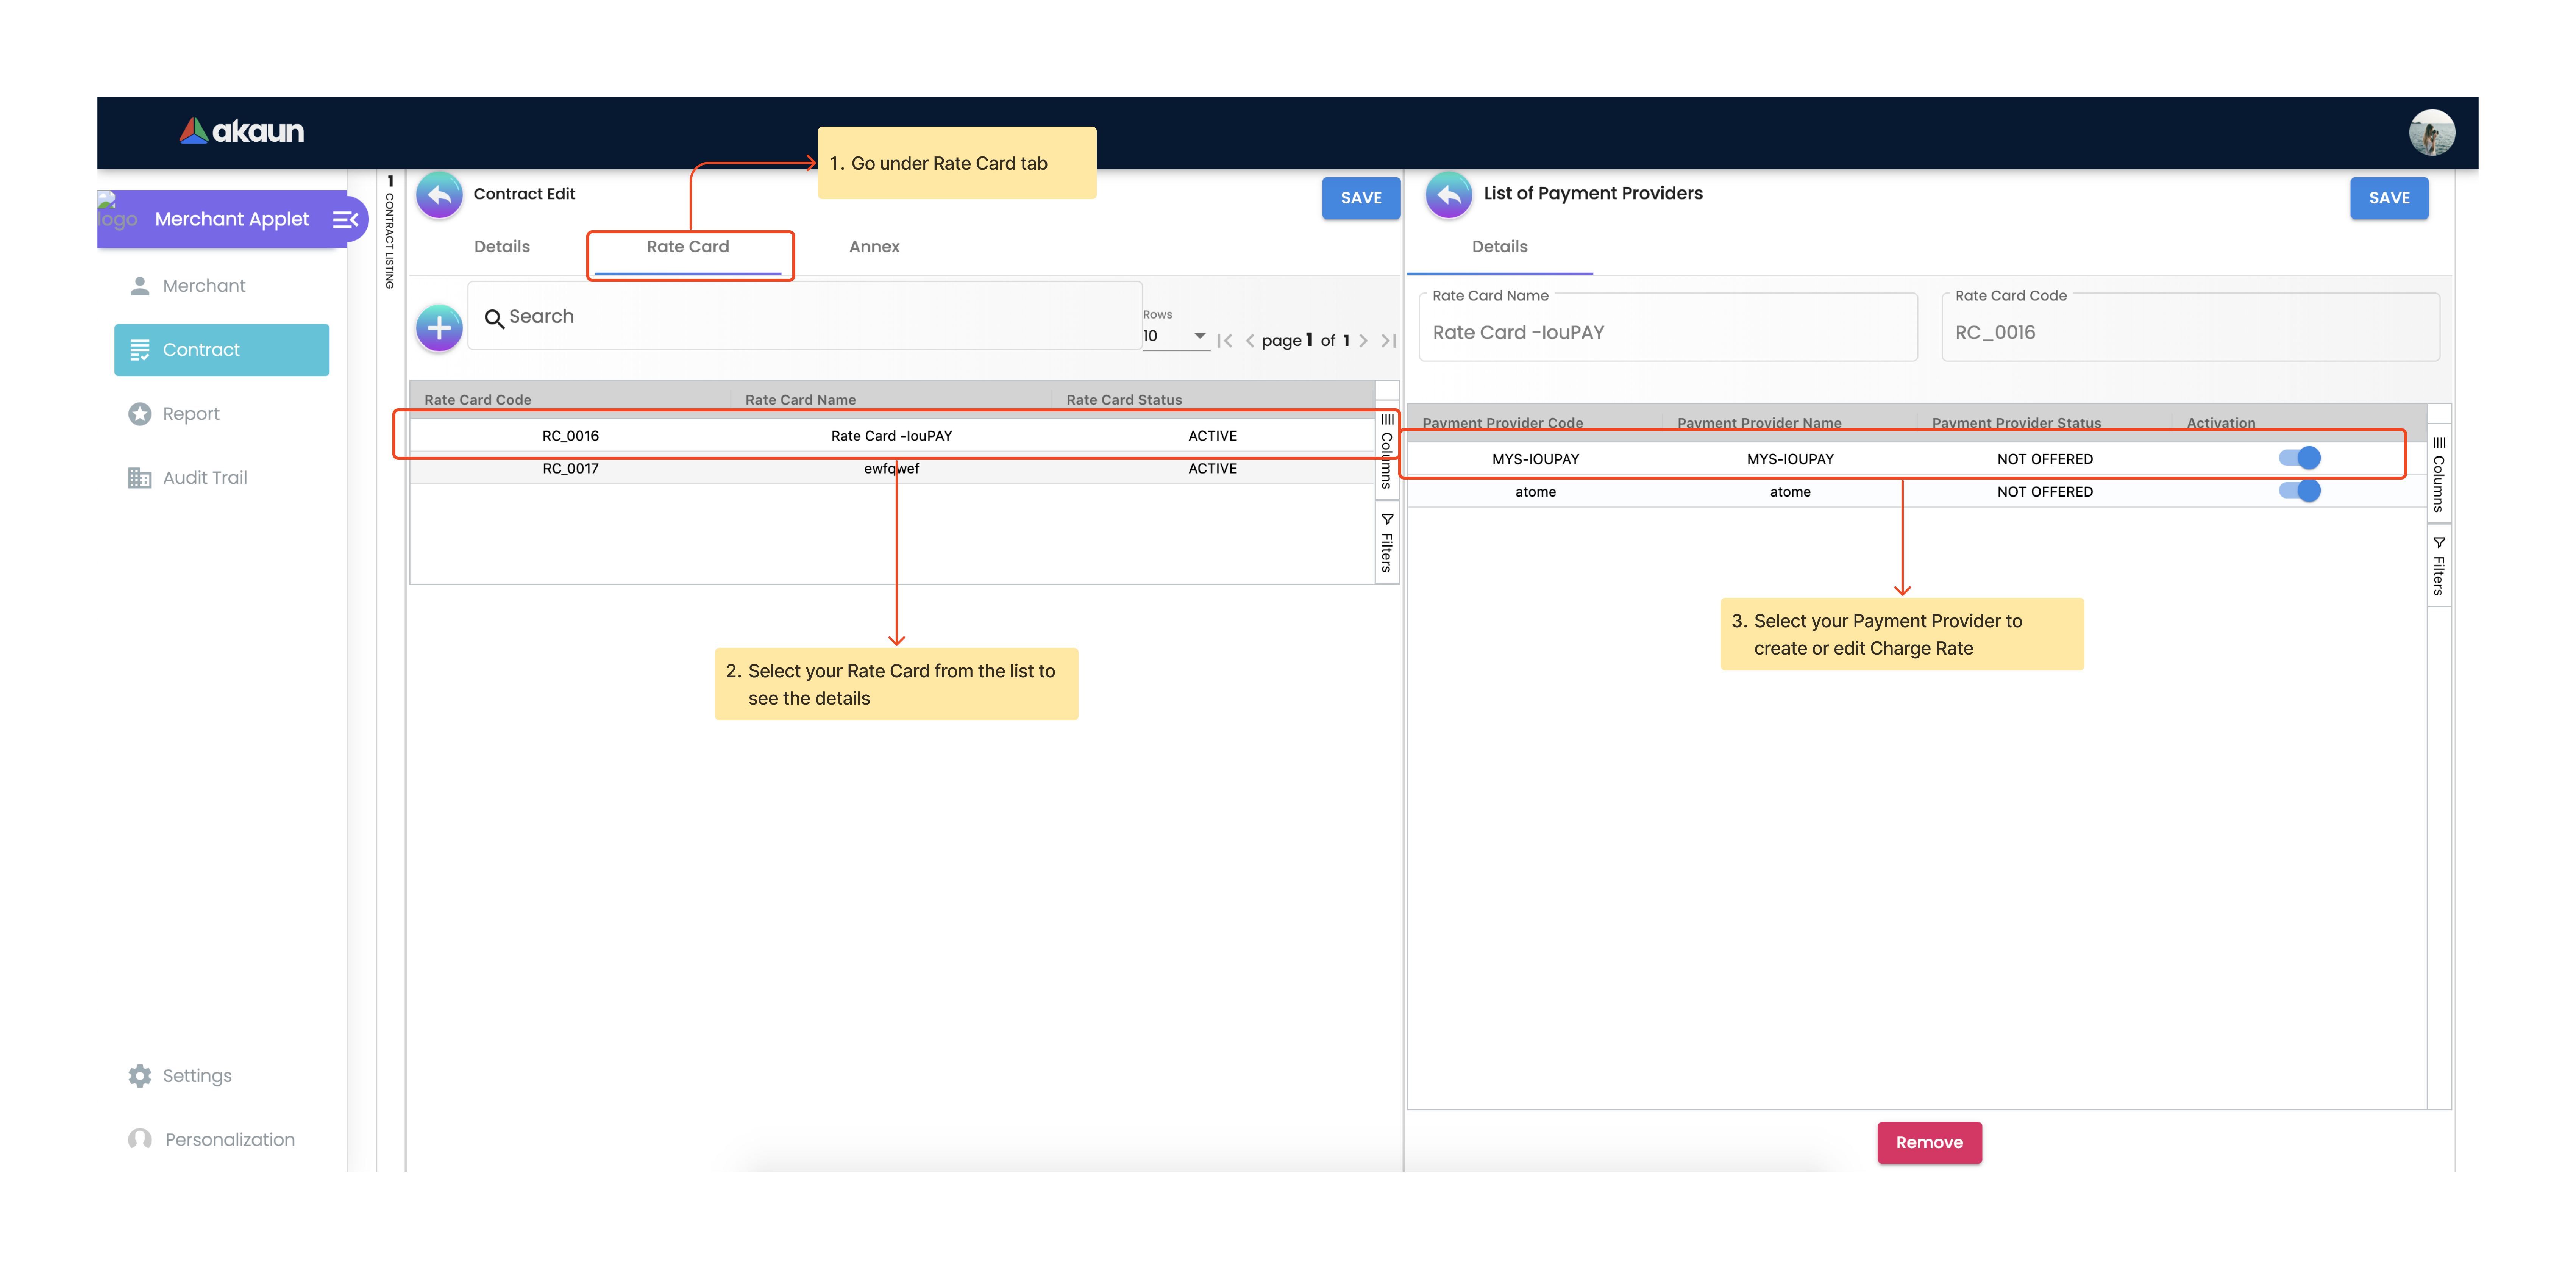The width and height of the screenshot is (2576, 1269).
Task: Click the back arrow beside Contract Edit
Action: [x=438, y=195]
